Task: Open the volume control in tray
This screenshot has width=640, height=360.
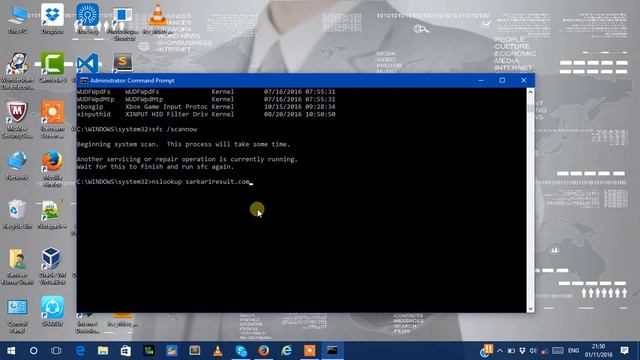Action: click(x=533, y=351)
